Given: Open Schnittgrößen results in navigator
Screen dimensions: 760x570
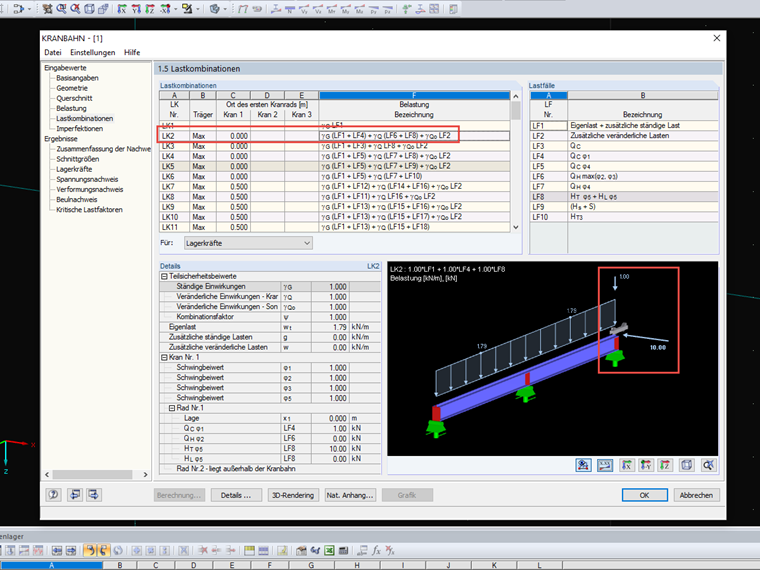Looking at the screenshot, I should [x=78, y=159].
